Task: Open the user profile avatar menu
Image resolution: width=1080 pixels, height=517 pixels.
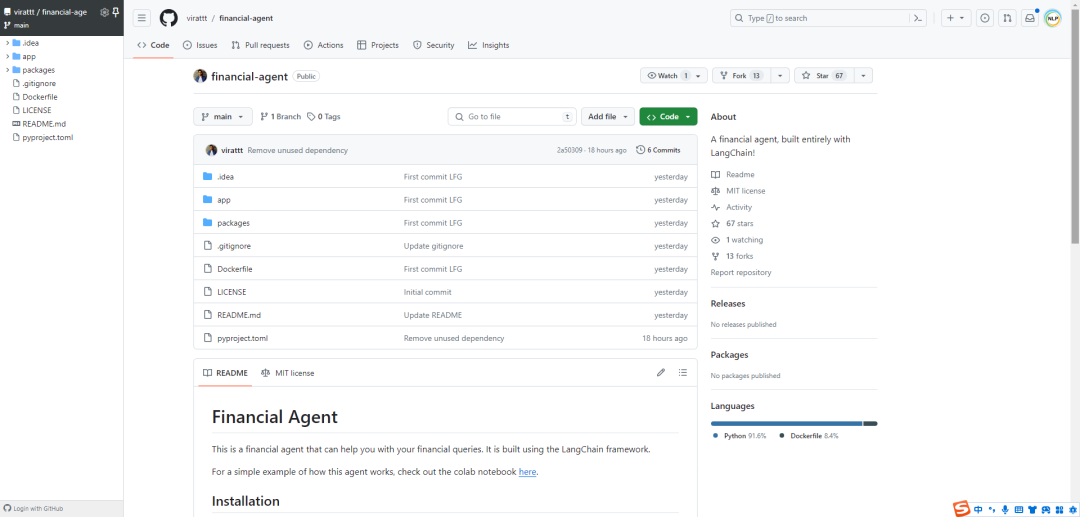Action: point(1052,19)
